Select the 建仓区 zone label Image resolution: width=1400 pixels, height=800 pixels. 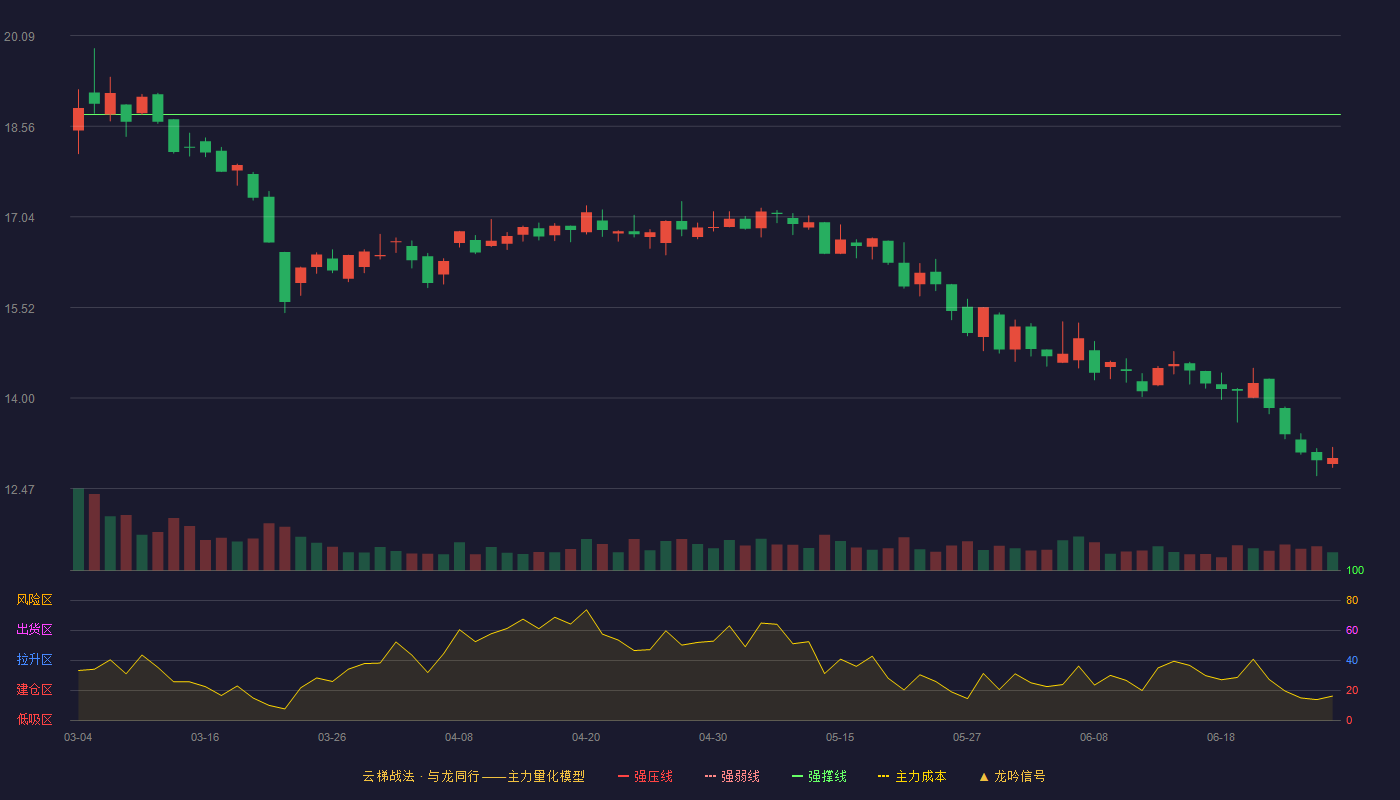click(34, 690)
